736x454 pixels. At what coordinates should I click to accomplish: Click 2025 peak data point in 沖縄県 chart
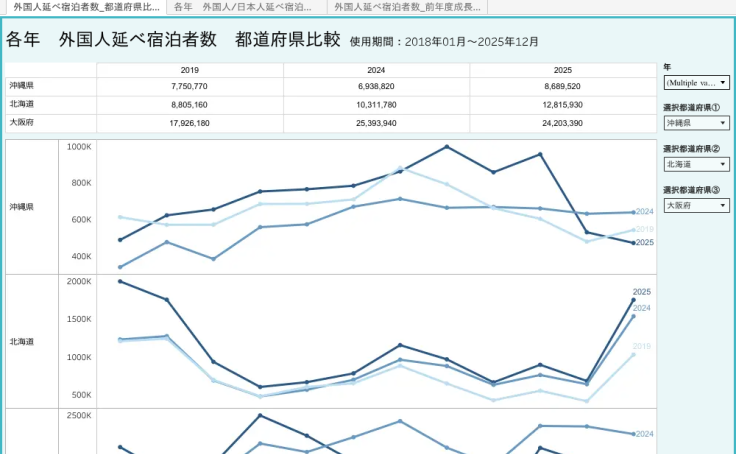point(446,147)
